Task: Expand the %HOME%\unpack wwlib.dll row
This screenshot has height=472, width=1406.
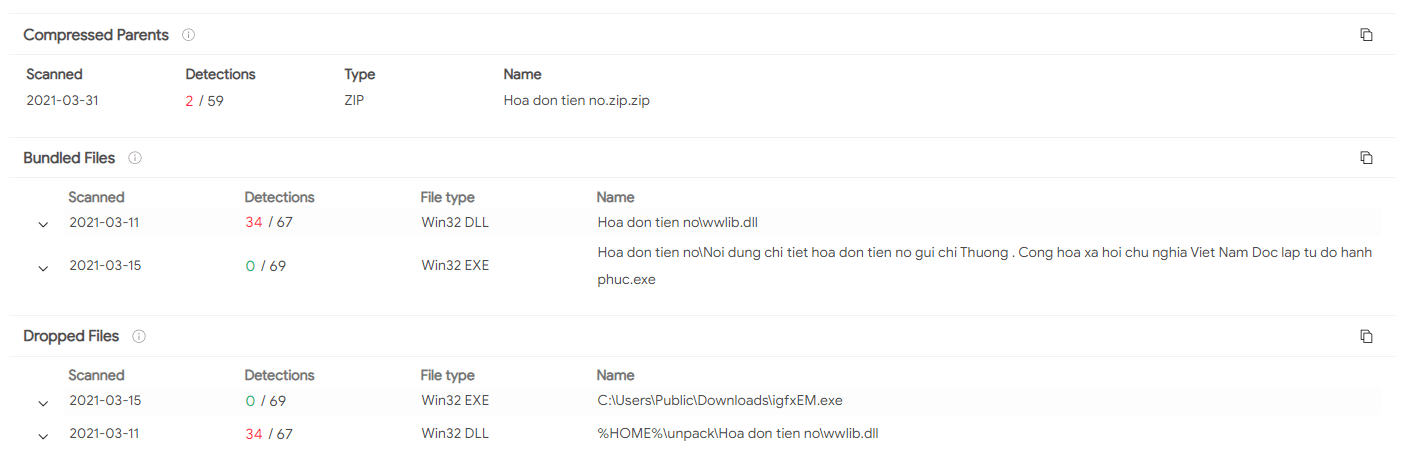Action: pos(43,436)
